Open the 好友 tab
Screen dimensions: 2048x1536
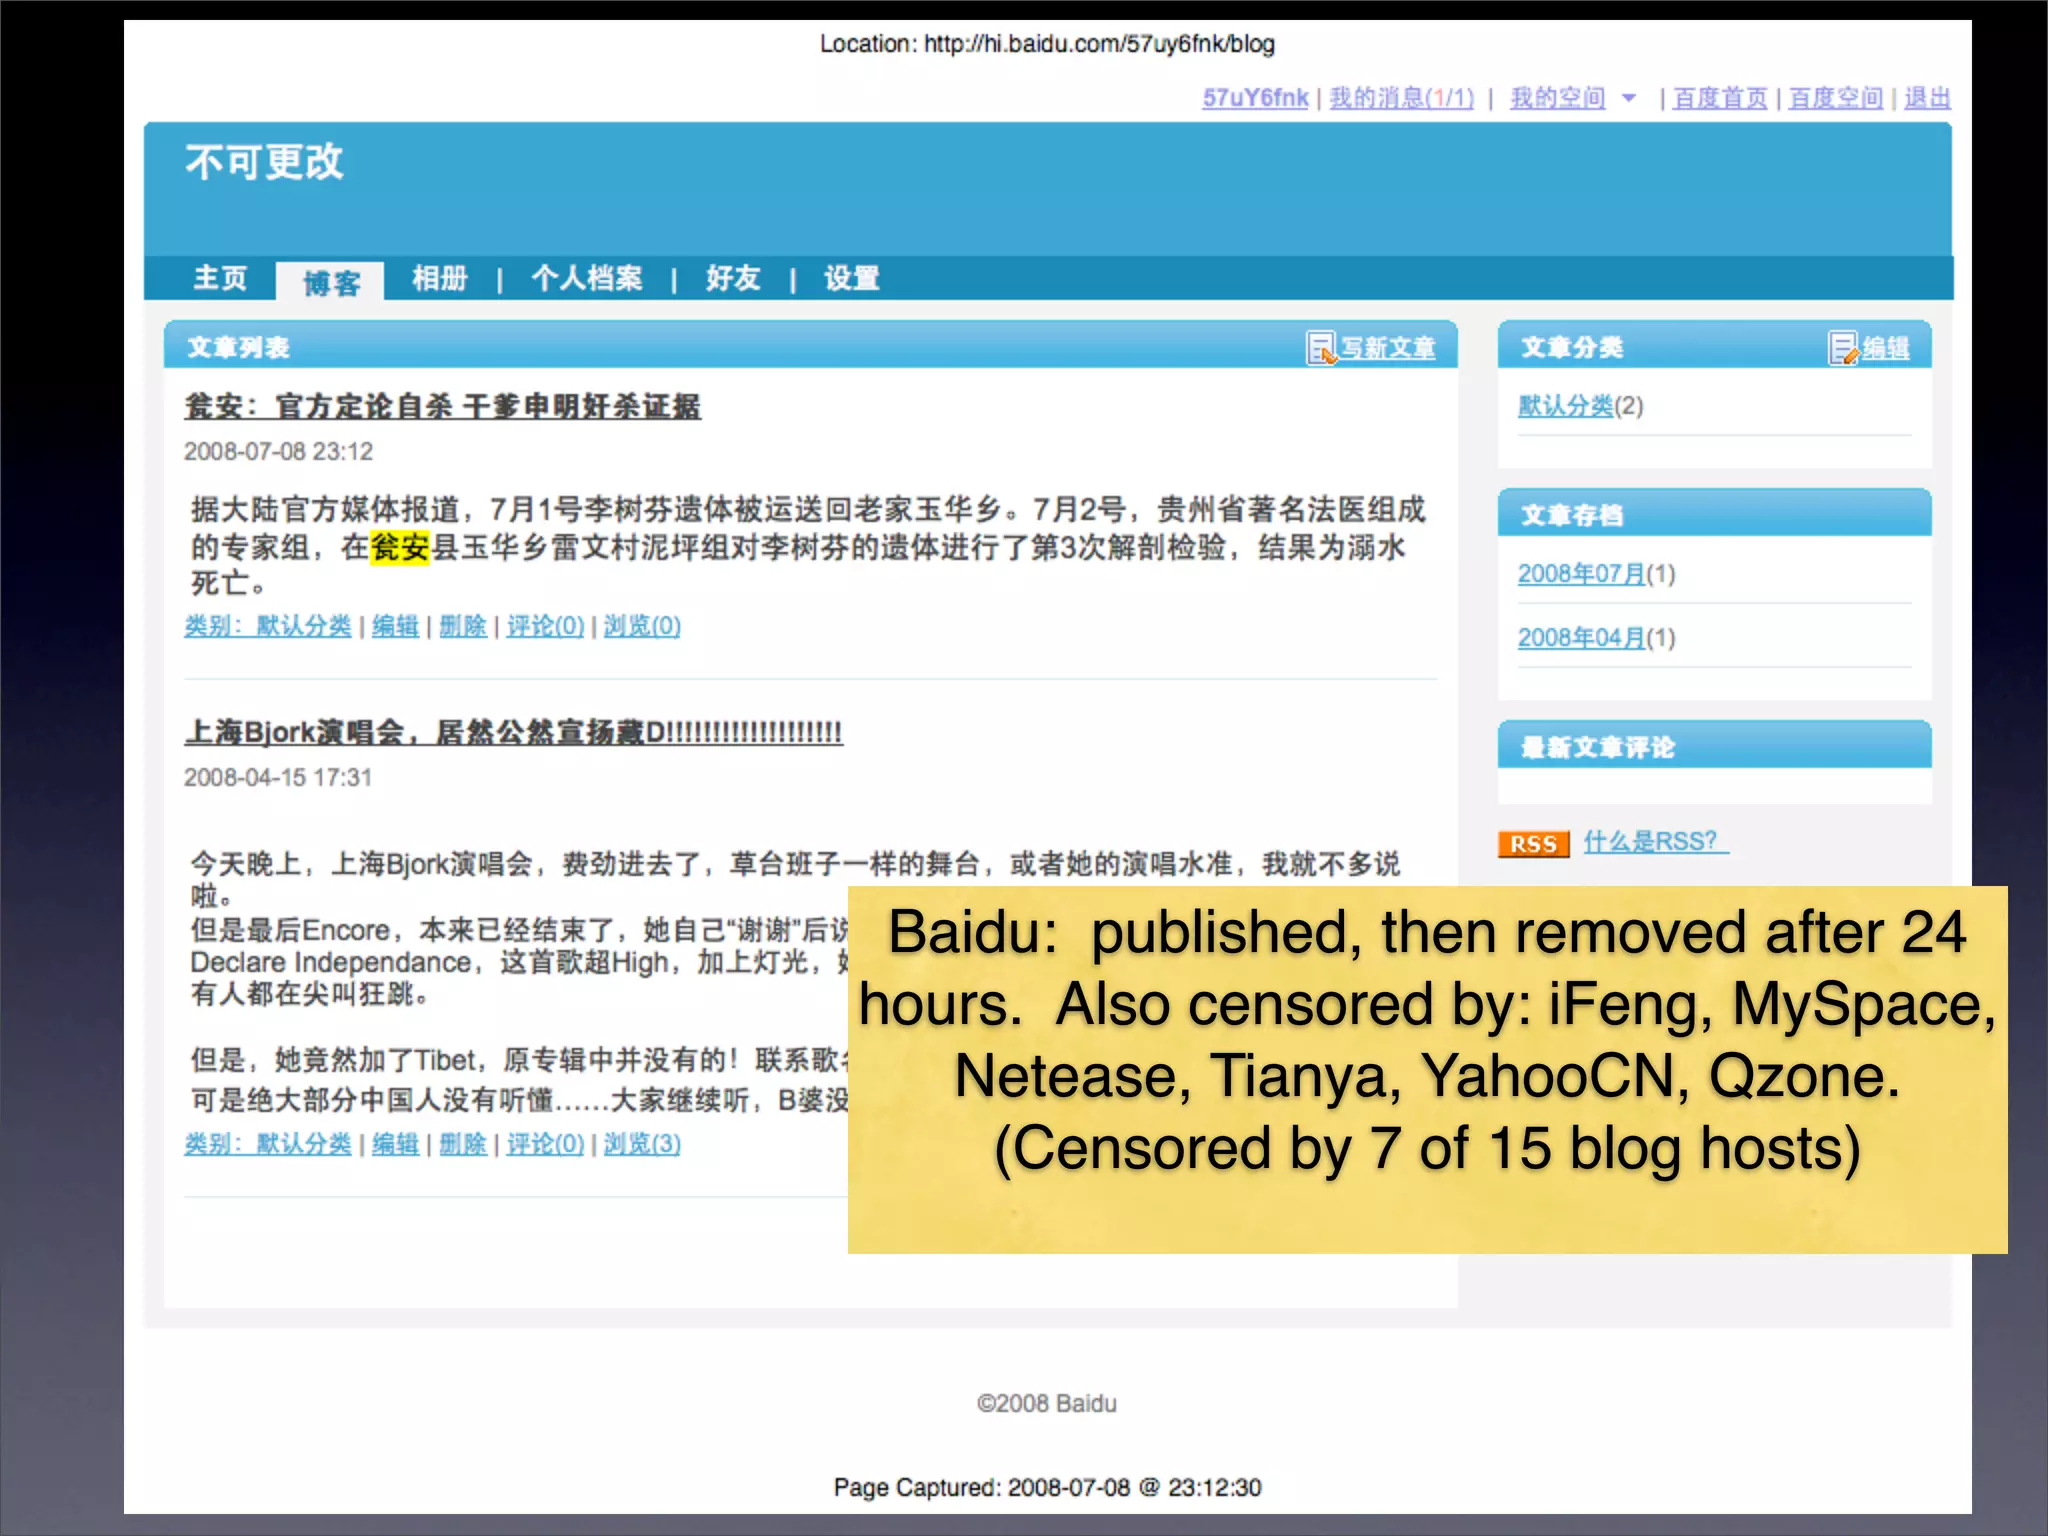tap(733, 278)
